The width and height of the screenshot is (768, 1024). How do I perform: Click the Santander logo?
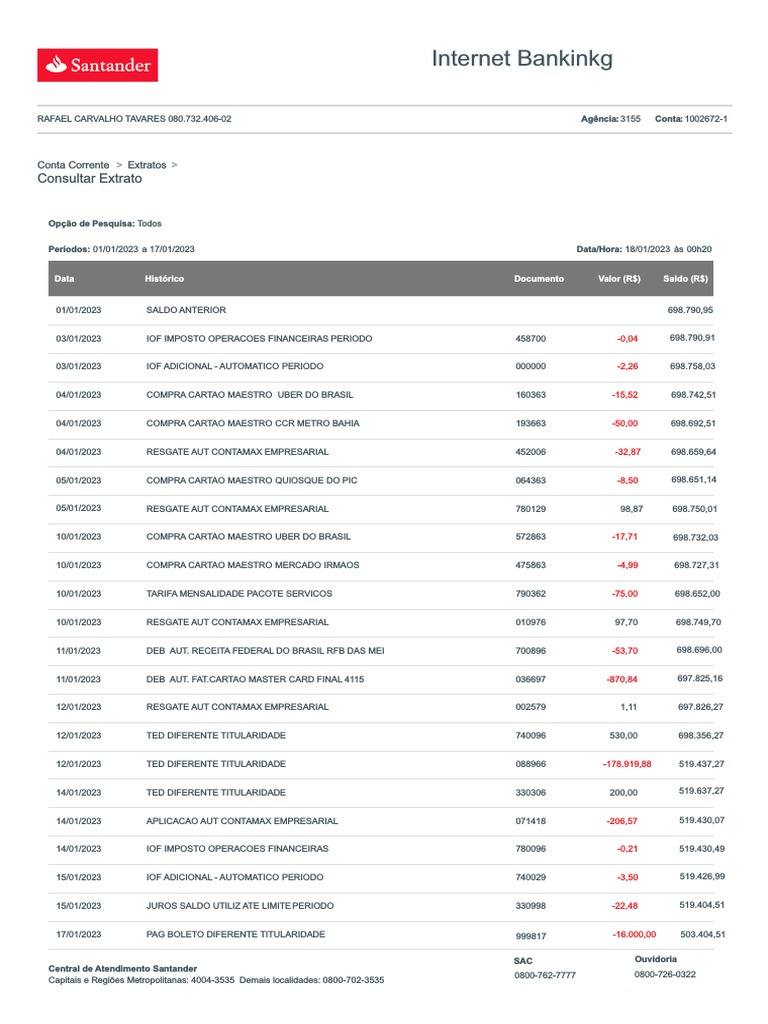(x=97, y=65)
